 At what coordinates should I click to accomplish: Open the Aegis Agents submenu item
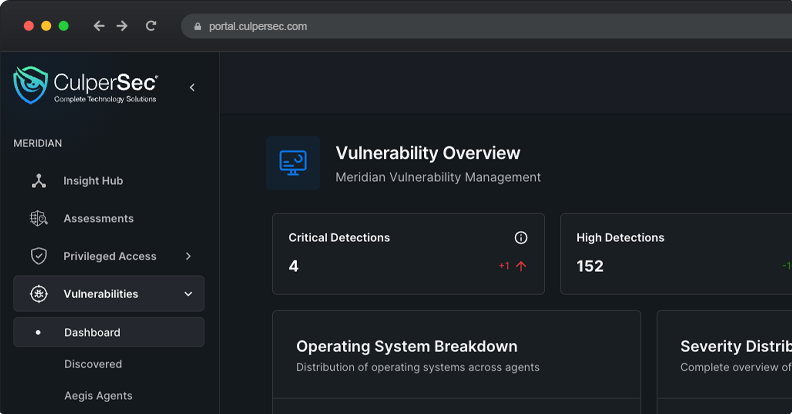pos(98,396)
